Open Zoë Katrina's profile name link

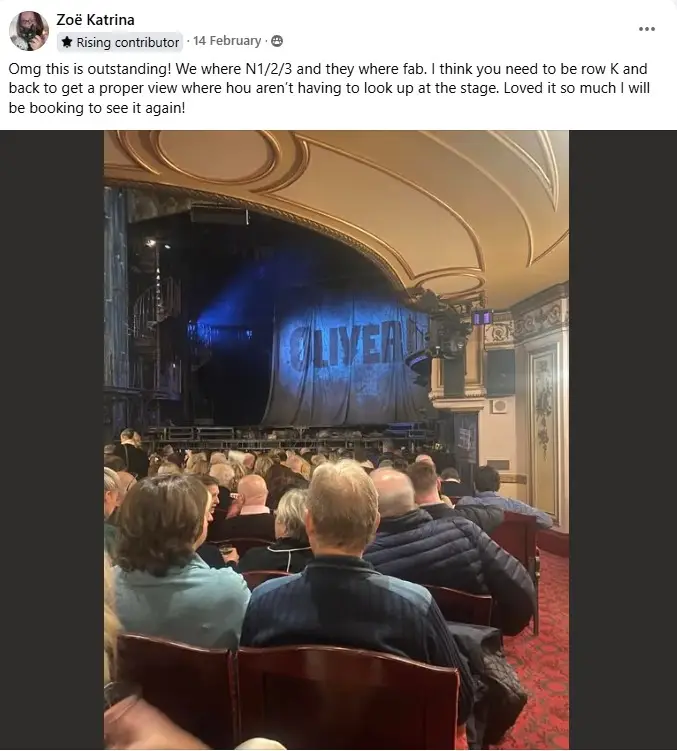pos(95,20)
